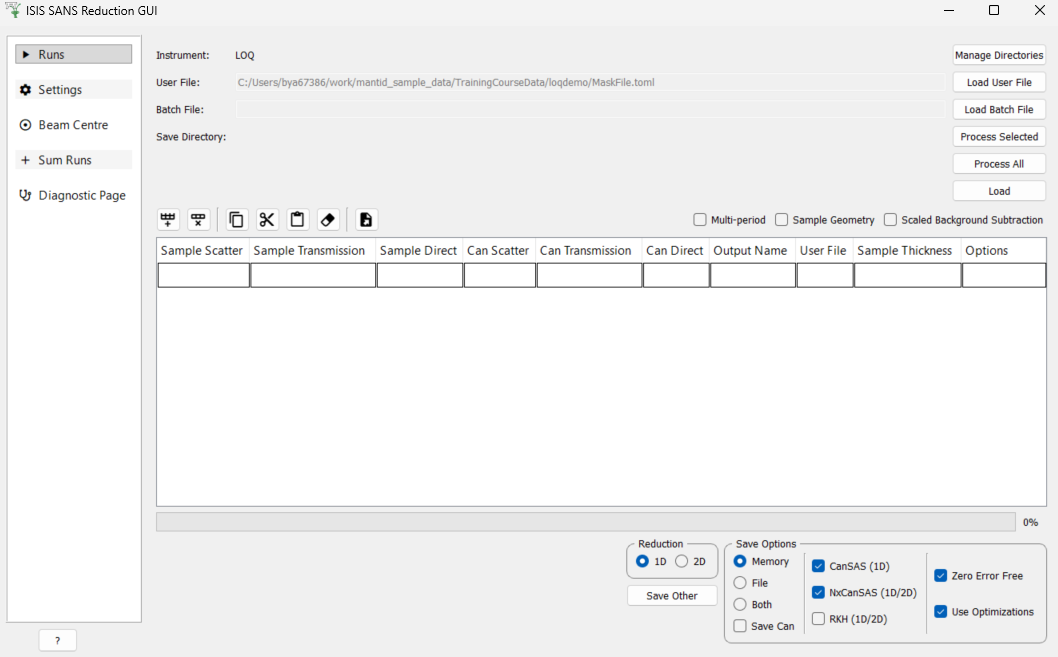Uncheck NxCanSAS (1D/2D) format
Viewport: 1058px width, 657px height.
point(818,592)
